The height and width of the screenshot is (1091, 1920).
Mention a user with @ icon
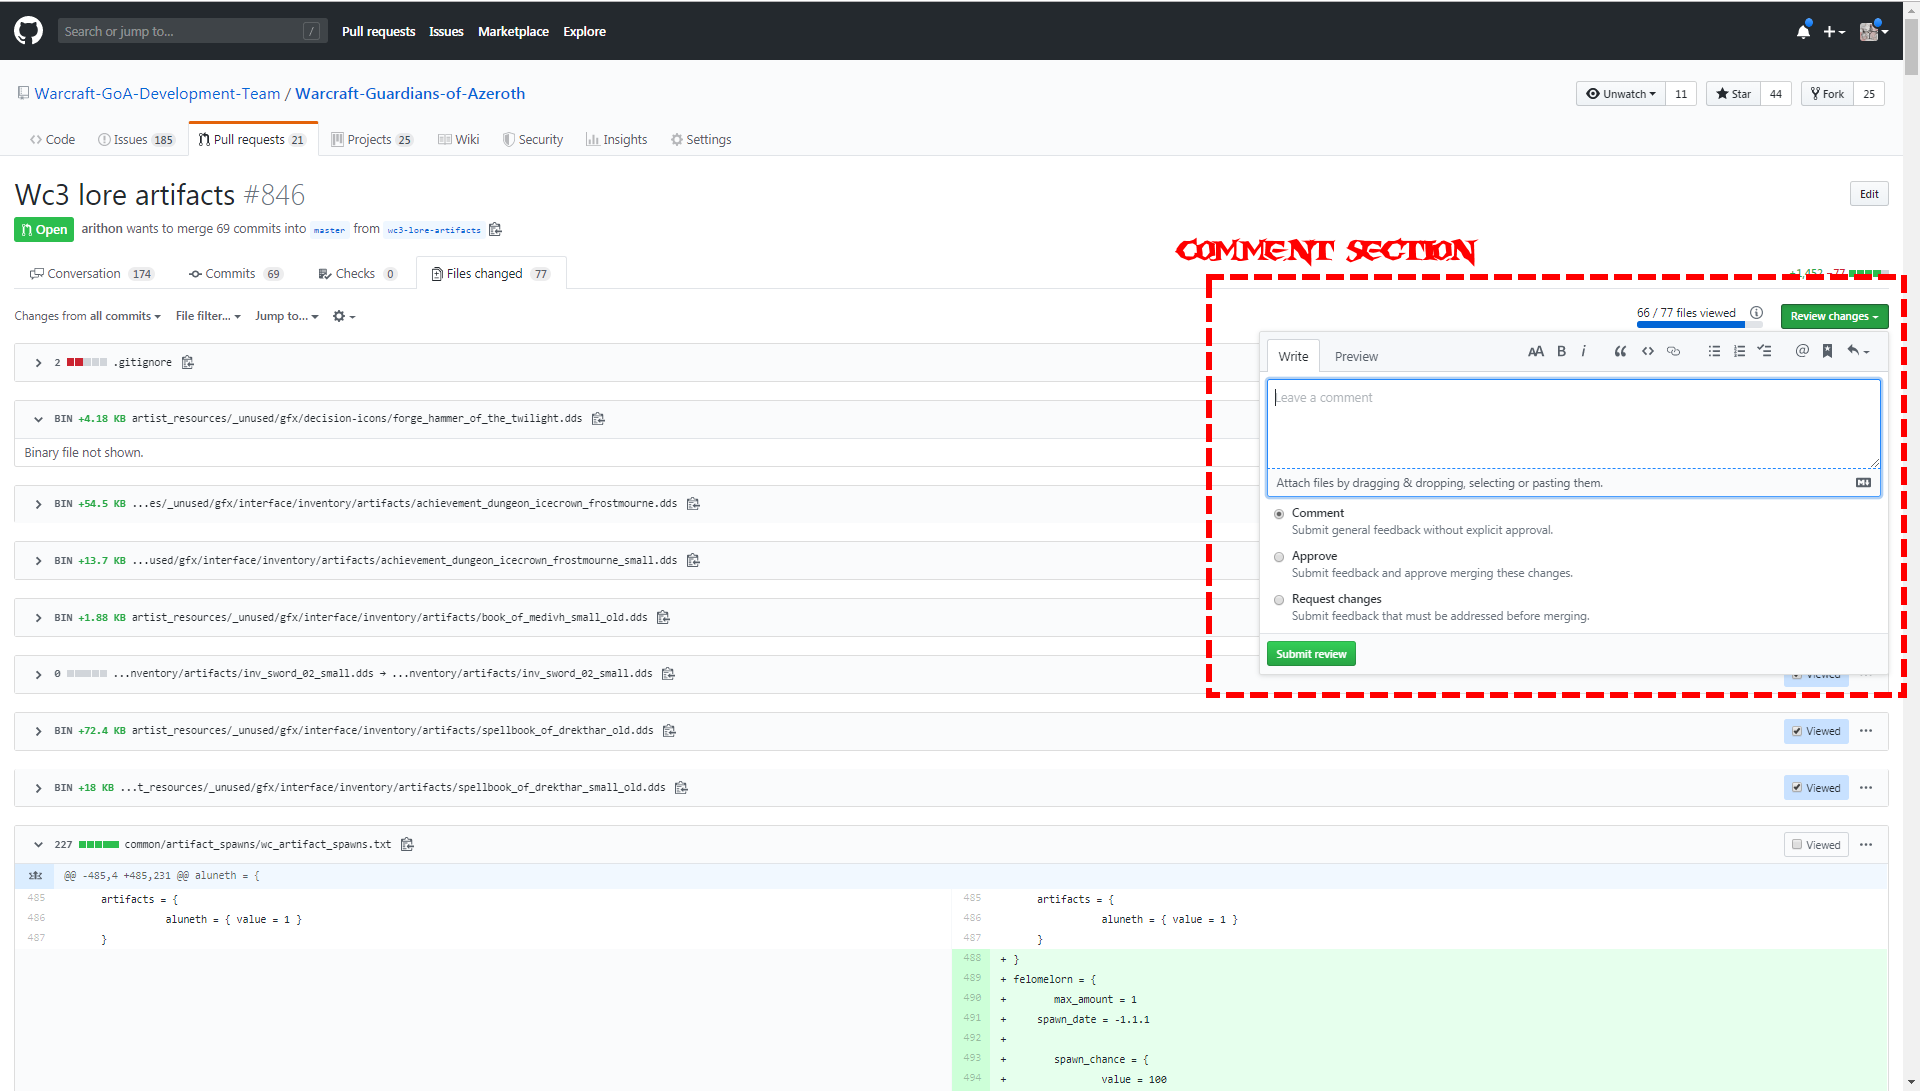(x=1802, y=351)
